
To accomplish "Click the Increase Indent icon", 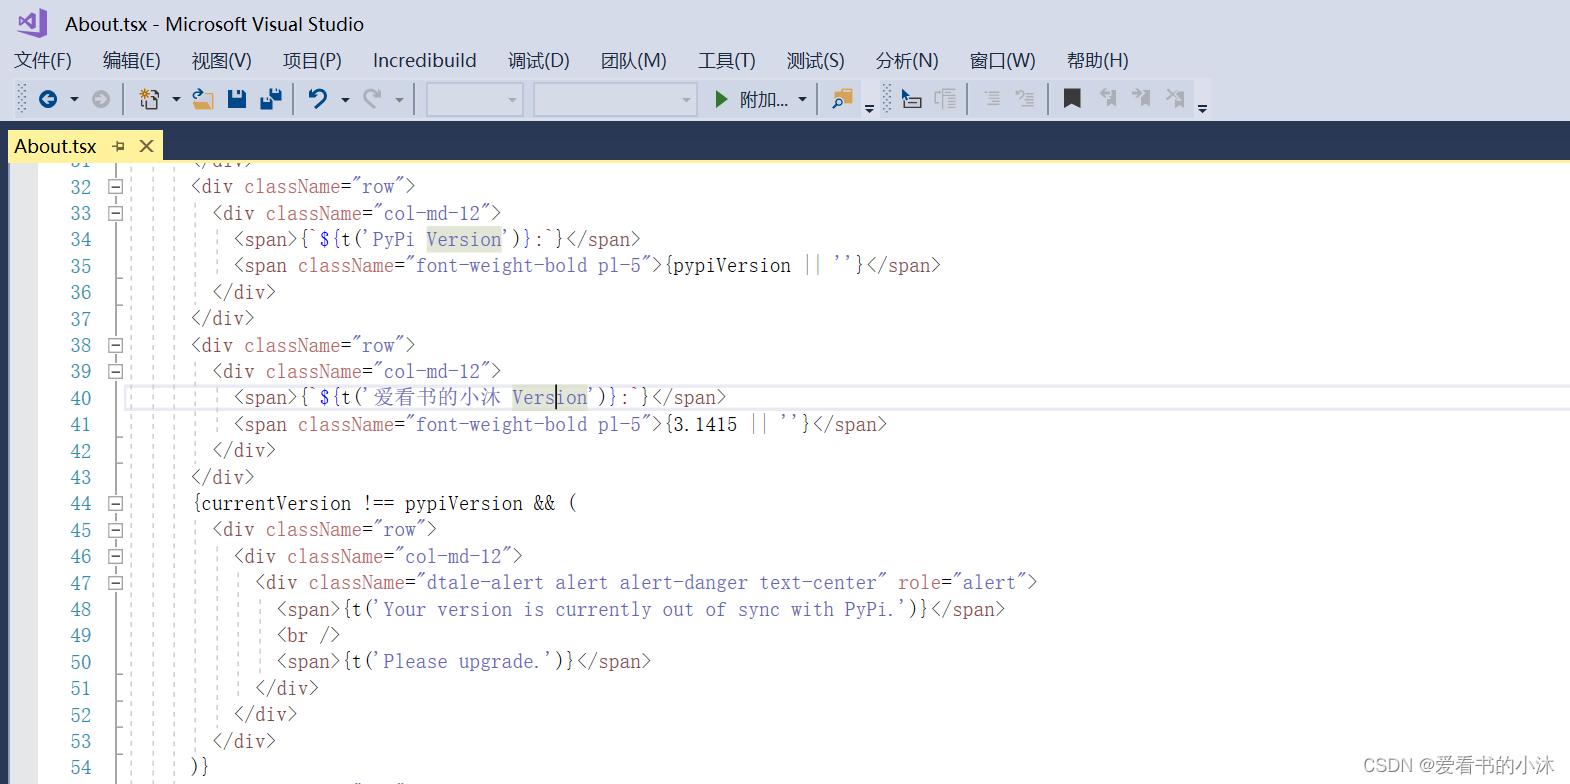I will click(1025, 99).
